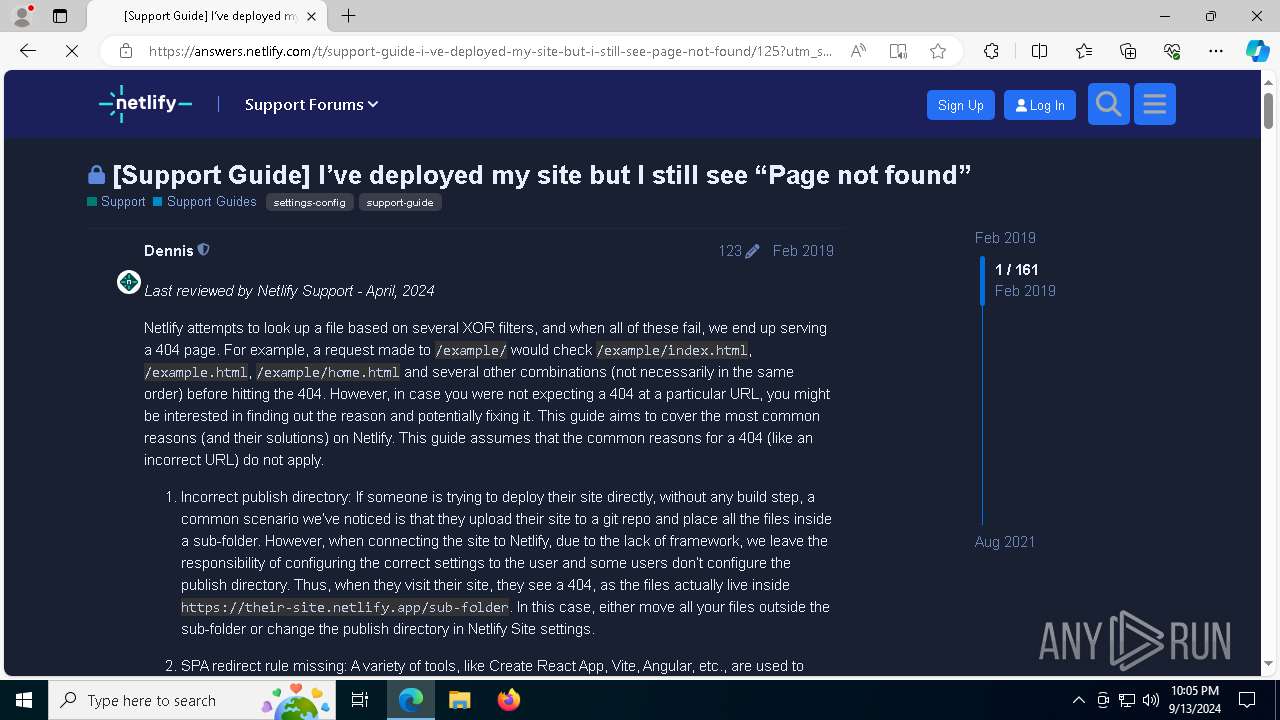1280x720 pixels.
Task: Open the hamburger menu on Netlify forum
Action: point(1155,104)
